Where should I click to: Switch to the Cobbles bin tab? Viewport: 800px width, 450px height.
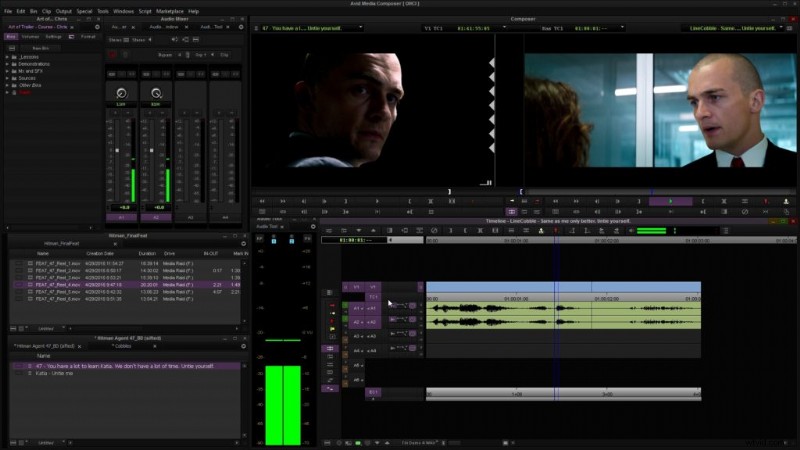(x=122, y=346)
